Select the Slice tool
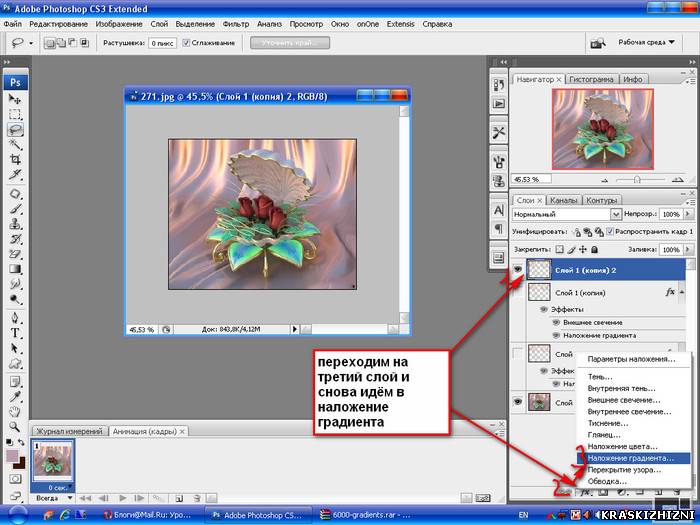 15,175
